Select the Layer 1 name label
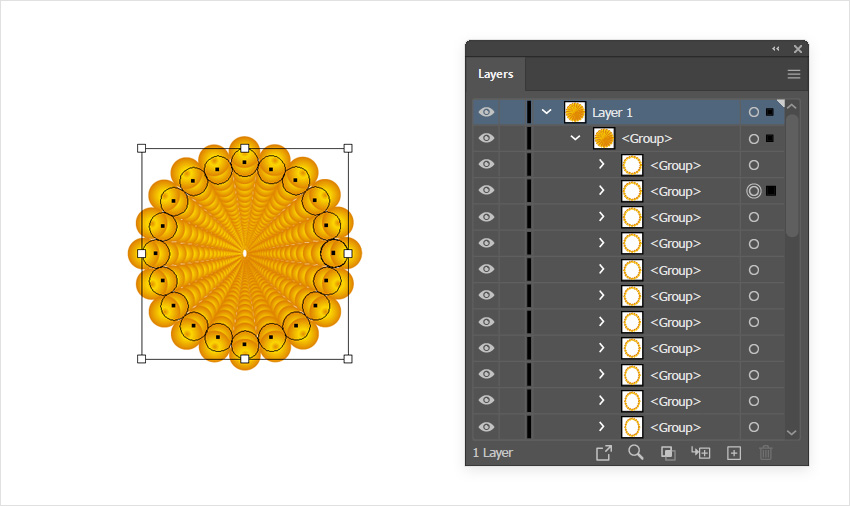850x506 pixels. [x=612, y=112]
